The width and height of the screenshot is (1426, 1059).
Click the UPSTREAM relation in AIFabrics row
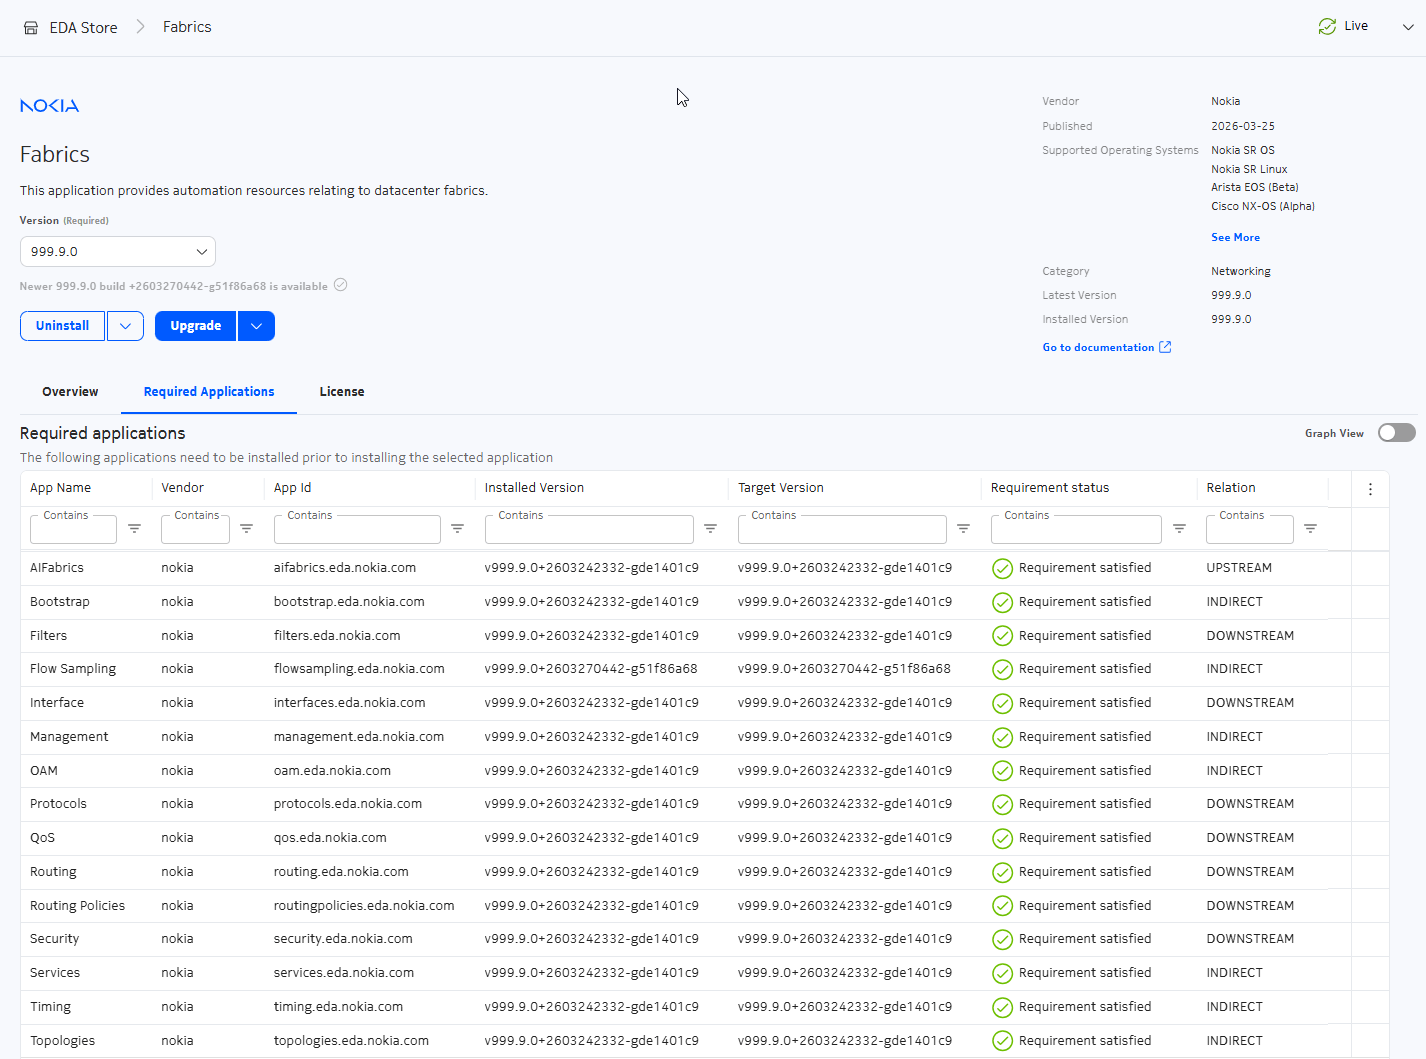pos(1239,568)
